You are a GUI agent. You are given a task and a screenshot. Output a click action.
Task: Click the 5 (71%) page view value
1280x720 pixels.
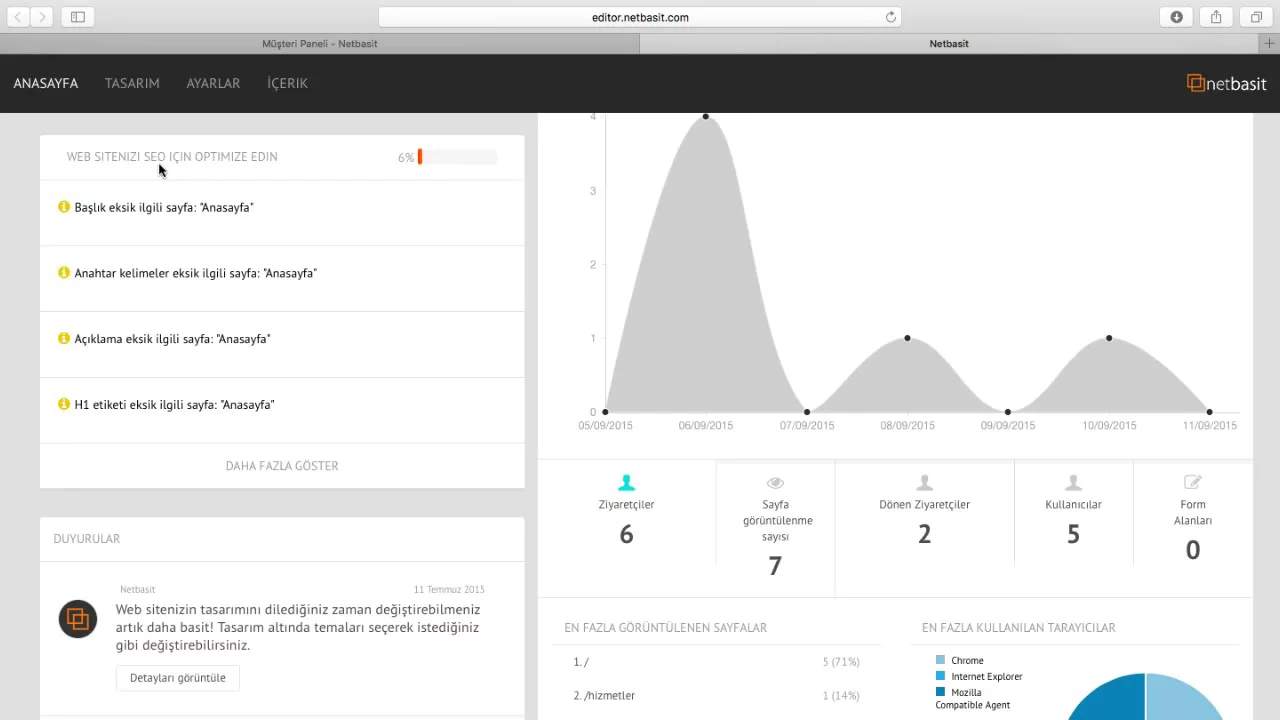(841, 662)
